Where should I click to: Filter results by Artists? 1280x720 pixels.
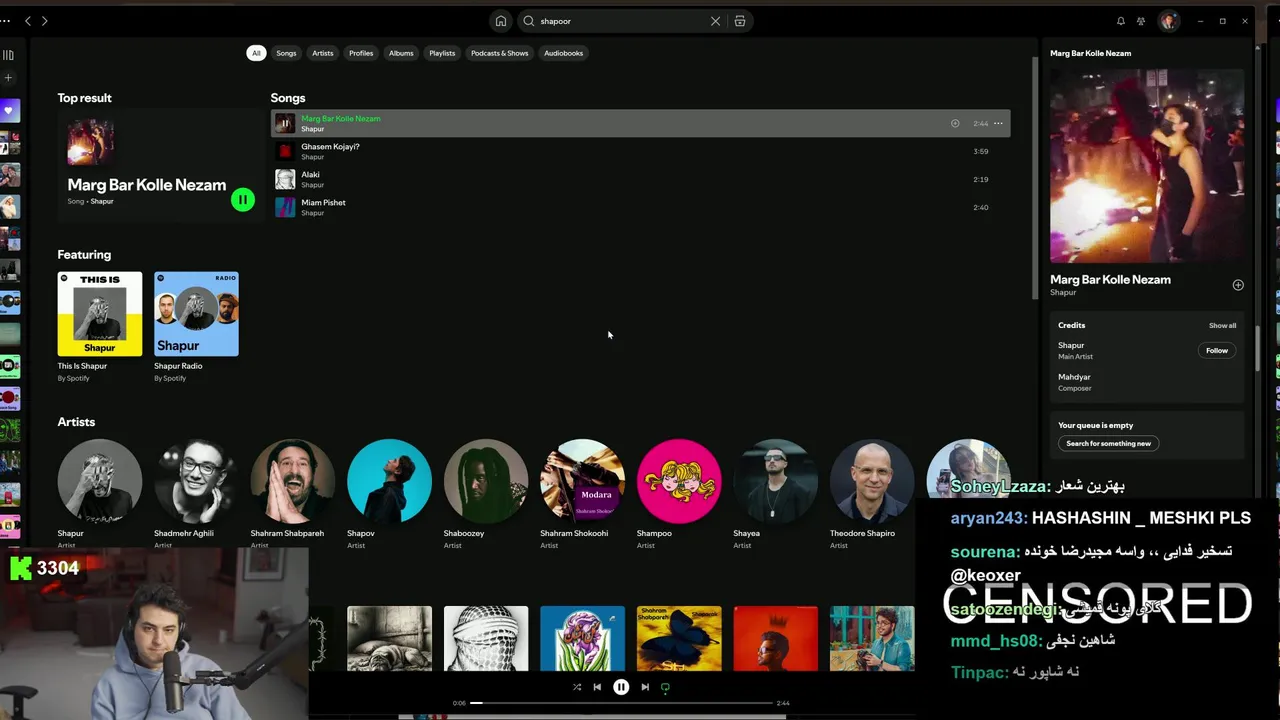(x=322, y=53)
